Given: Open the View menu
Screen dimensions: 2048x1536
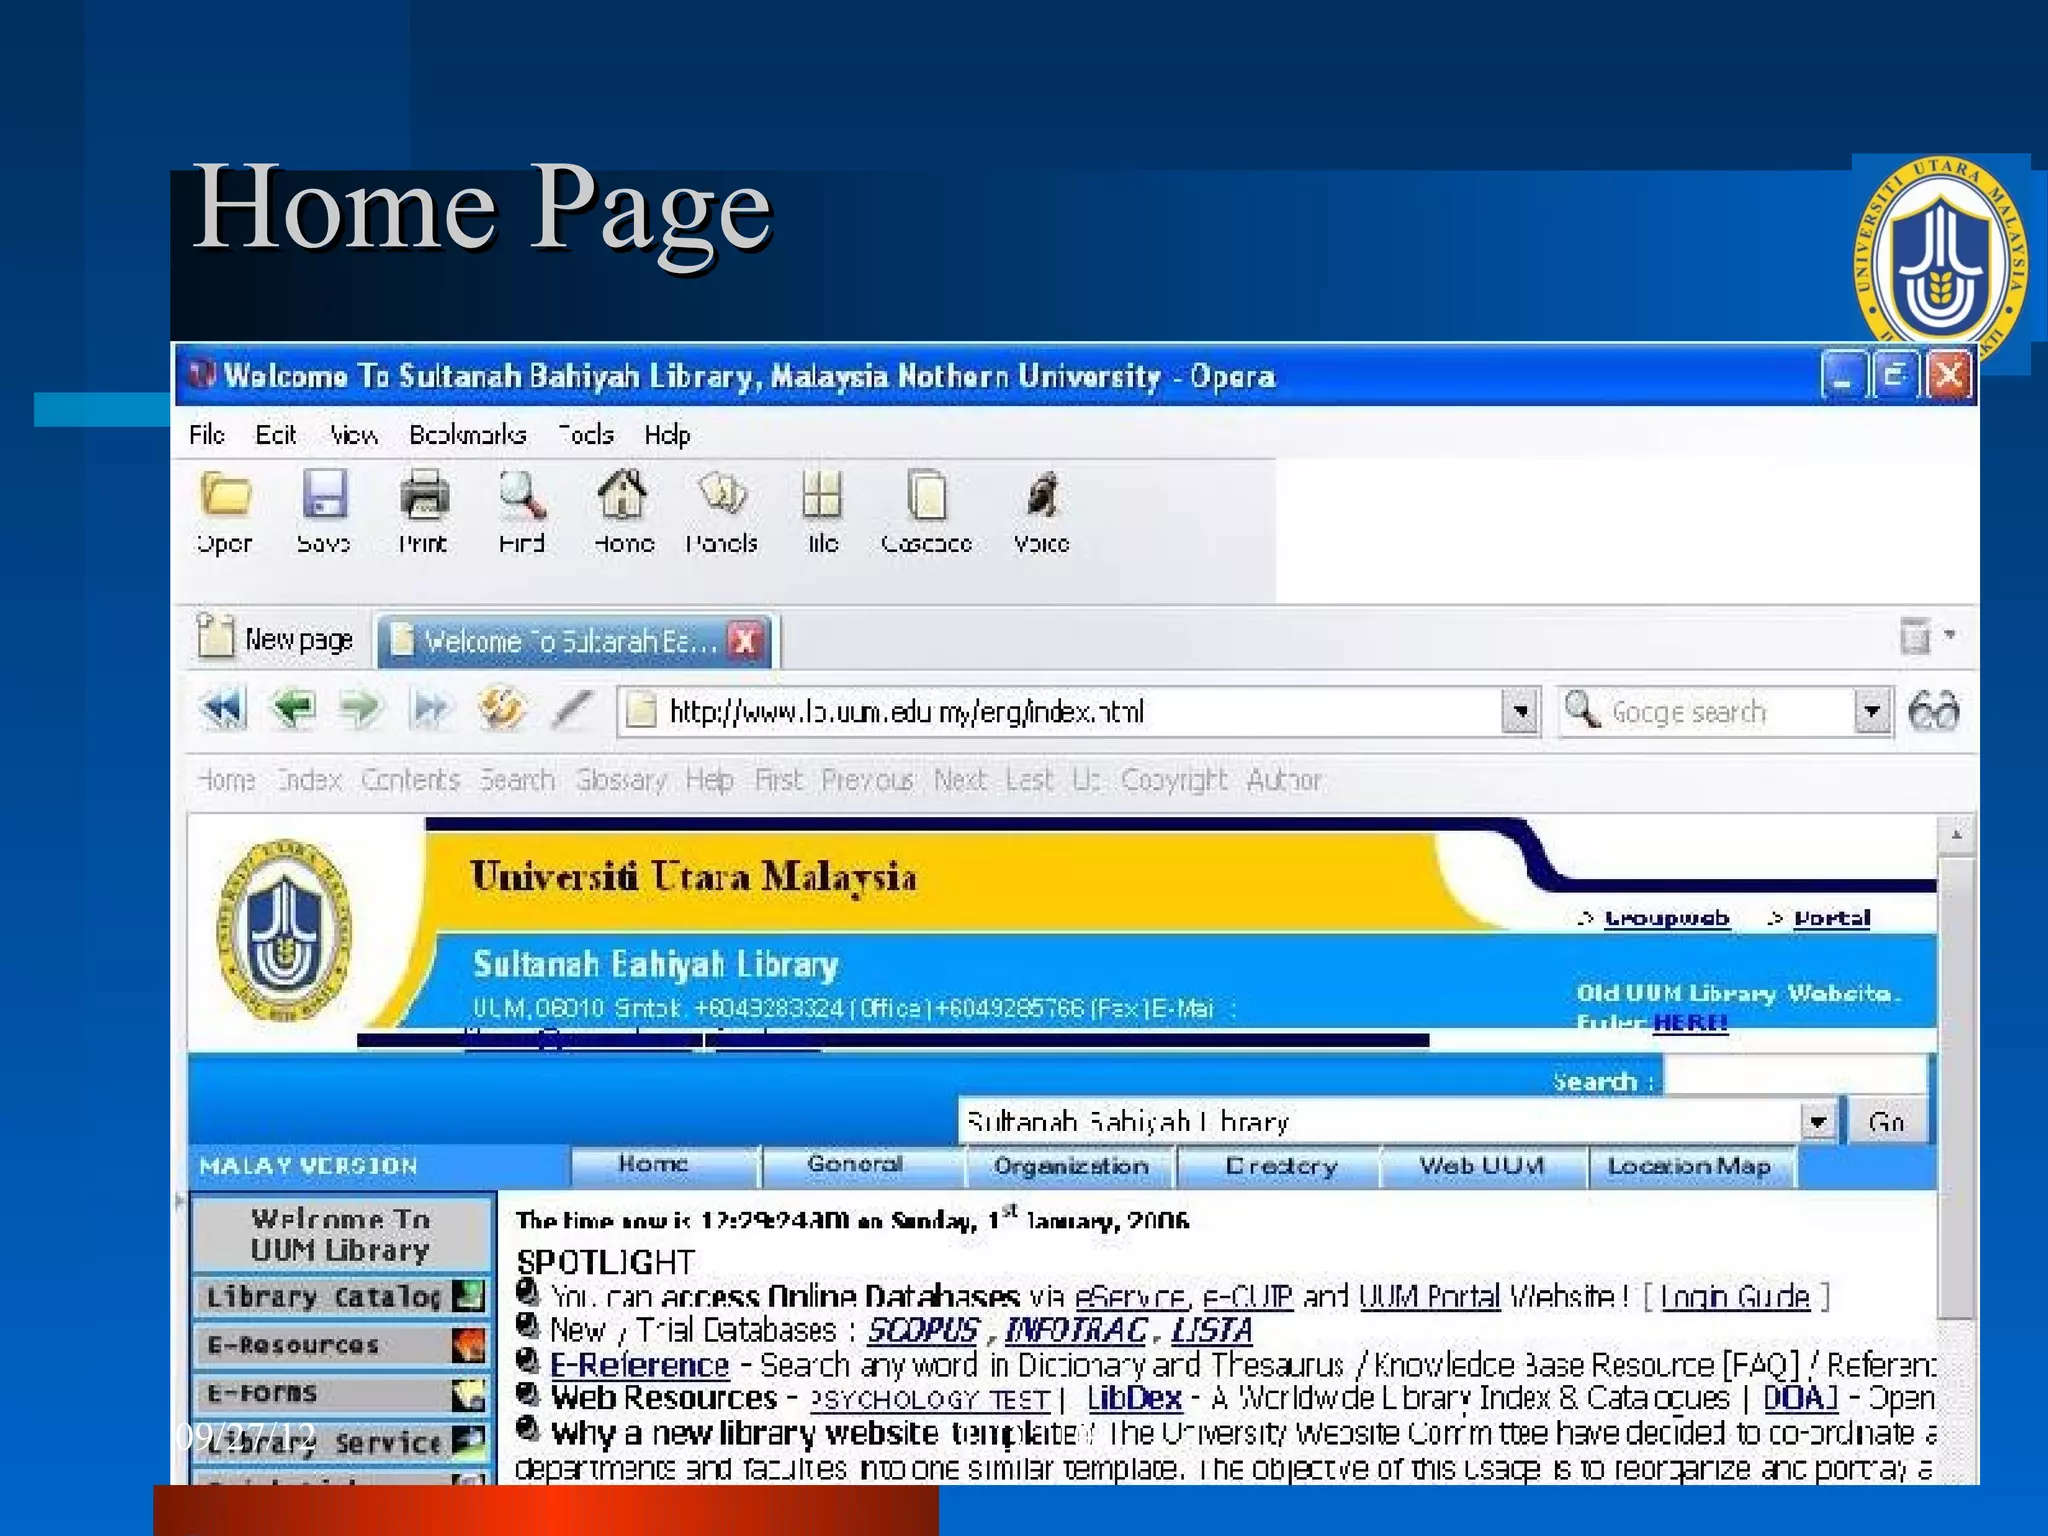Looking at the screenshot, I should [x=354, y=435].
